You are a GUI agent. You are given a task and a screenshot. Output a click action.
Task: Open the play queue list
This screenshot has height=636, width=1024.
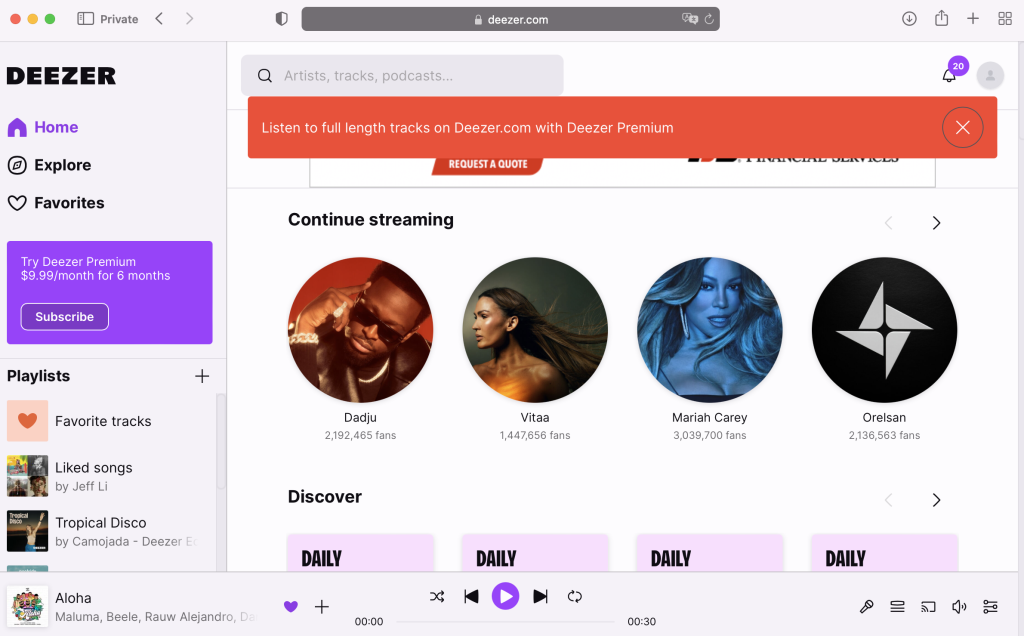point(897,607)
